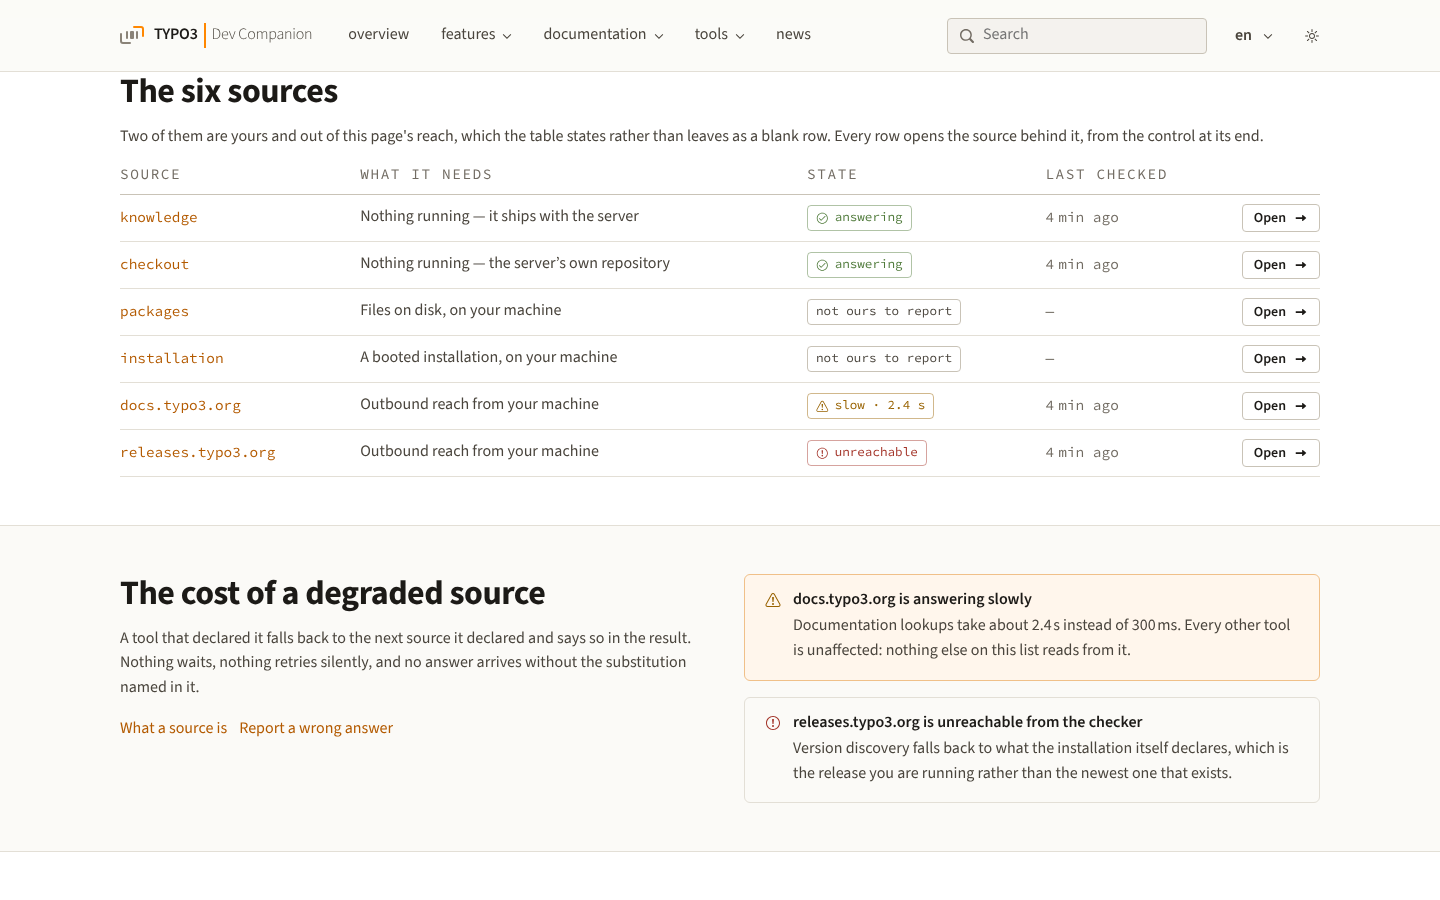1440x900 pixels.
Task: Follow the packages source link
Action: (154, 312)
